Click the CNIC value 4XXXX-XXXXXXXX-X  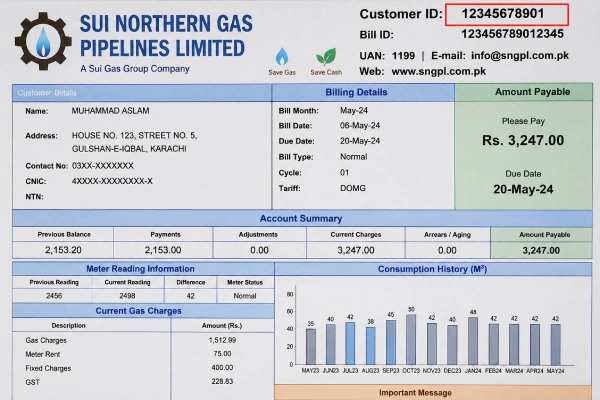click(x=112, y=181)
